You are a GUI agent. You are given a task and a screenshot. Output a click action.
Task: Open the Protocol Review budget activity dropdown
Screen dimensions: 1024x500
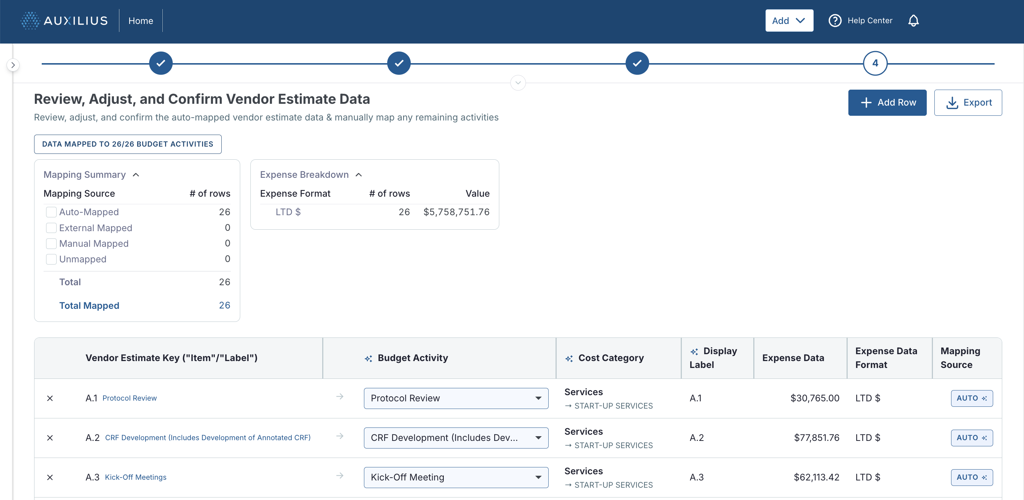click(456, 398)
